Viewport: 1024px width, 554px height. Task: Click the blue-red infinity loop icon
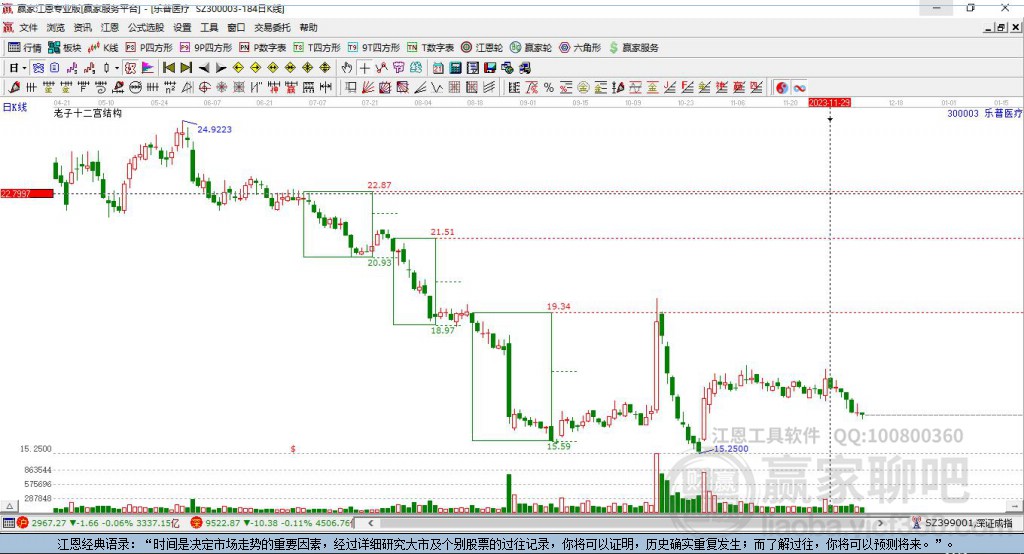(x=799, y=88)
